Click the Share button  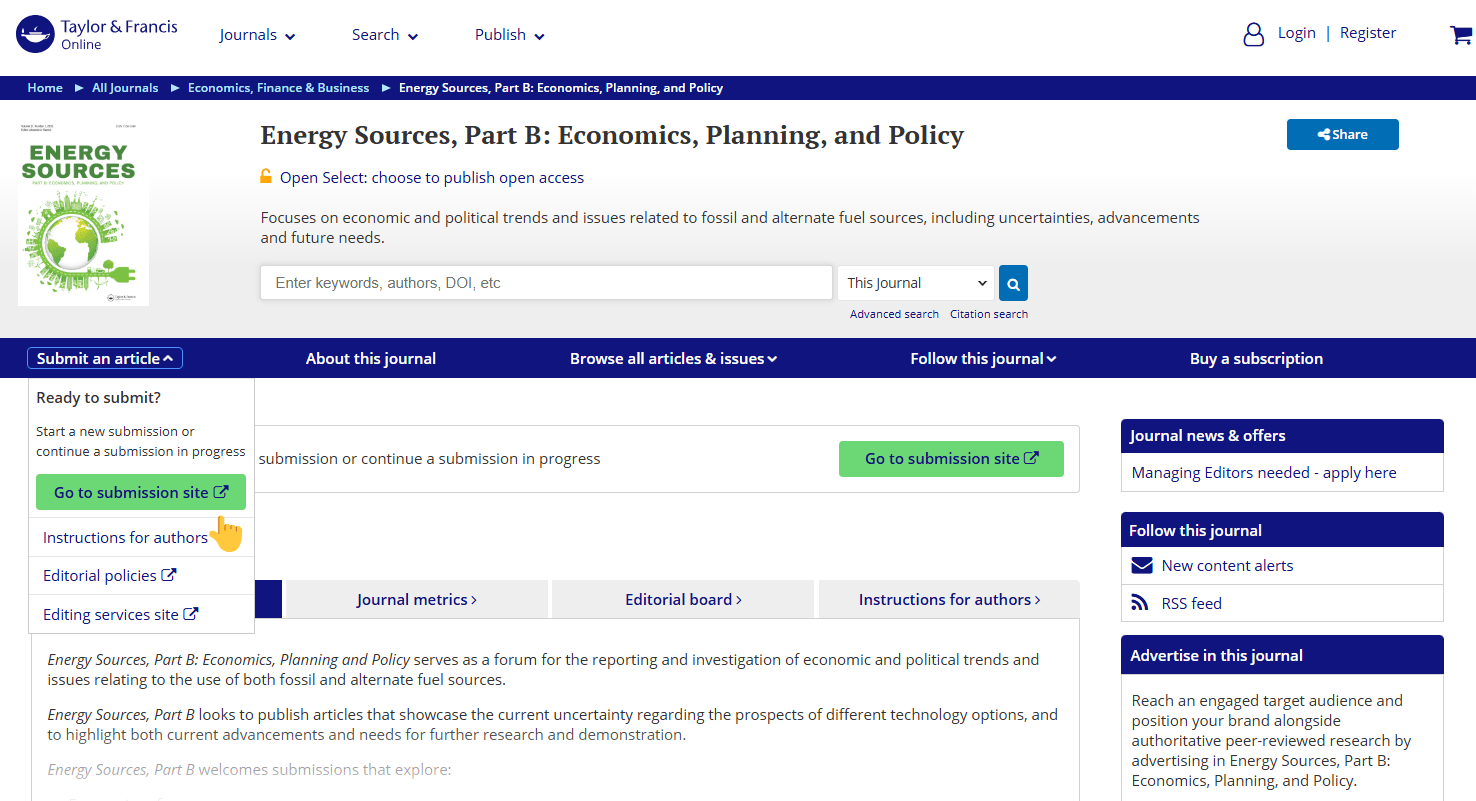click(x=1343, y=135)
